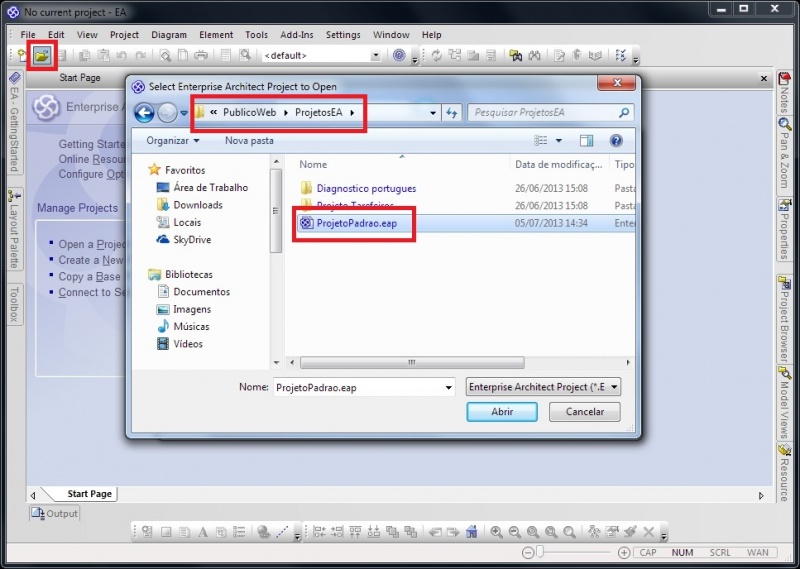This screenshot has width=800, height=569.
Task: Click the New Project toolbar icon
Action: pos(22,55)
